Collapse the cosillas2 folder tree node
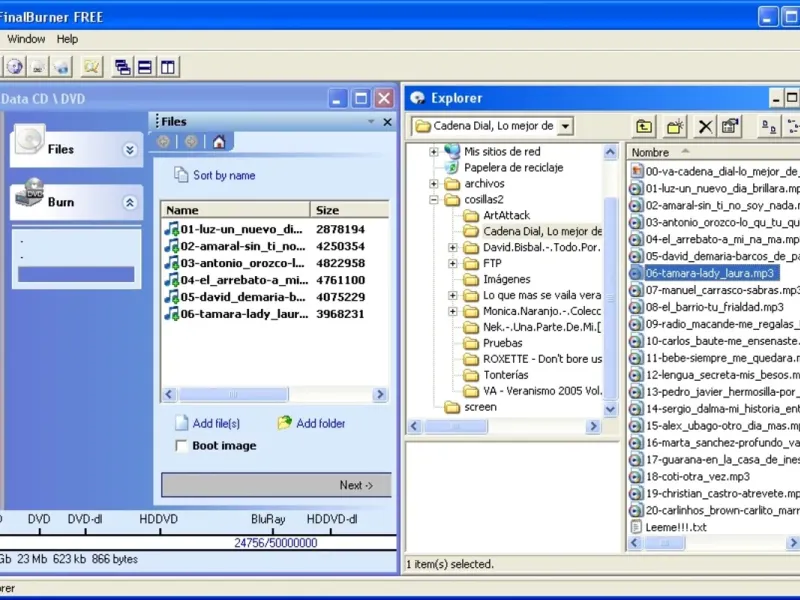The height and width of the screenshot is (600, 800). [x=434, y=199]
